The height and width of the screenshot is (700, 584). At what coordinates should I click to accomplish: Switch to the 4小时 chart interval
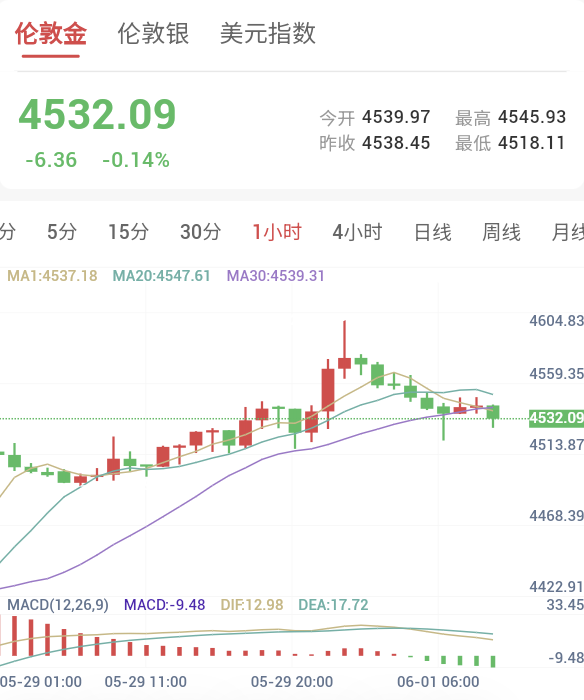tap(357, 232)
